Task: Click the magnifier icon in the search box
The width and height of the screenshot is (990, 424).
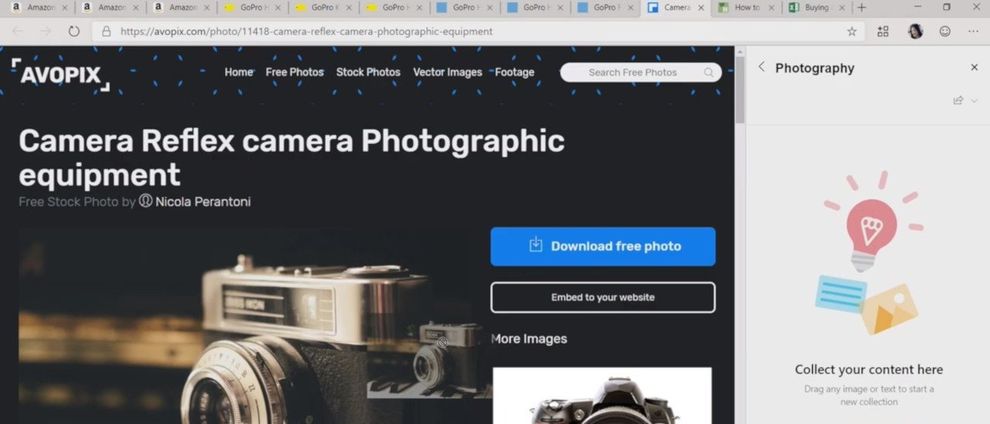Action: click(x=709, y=72)
